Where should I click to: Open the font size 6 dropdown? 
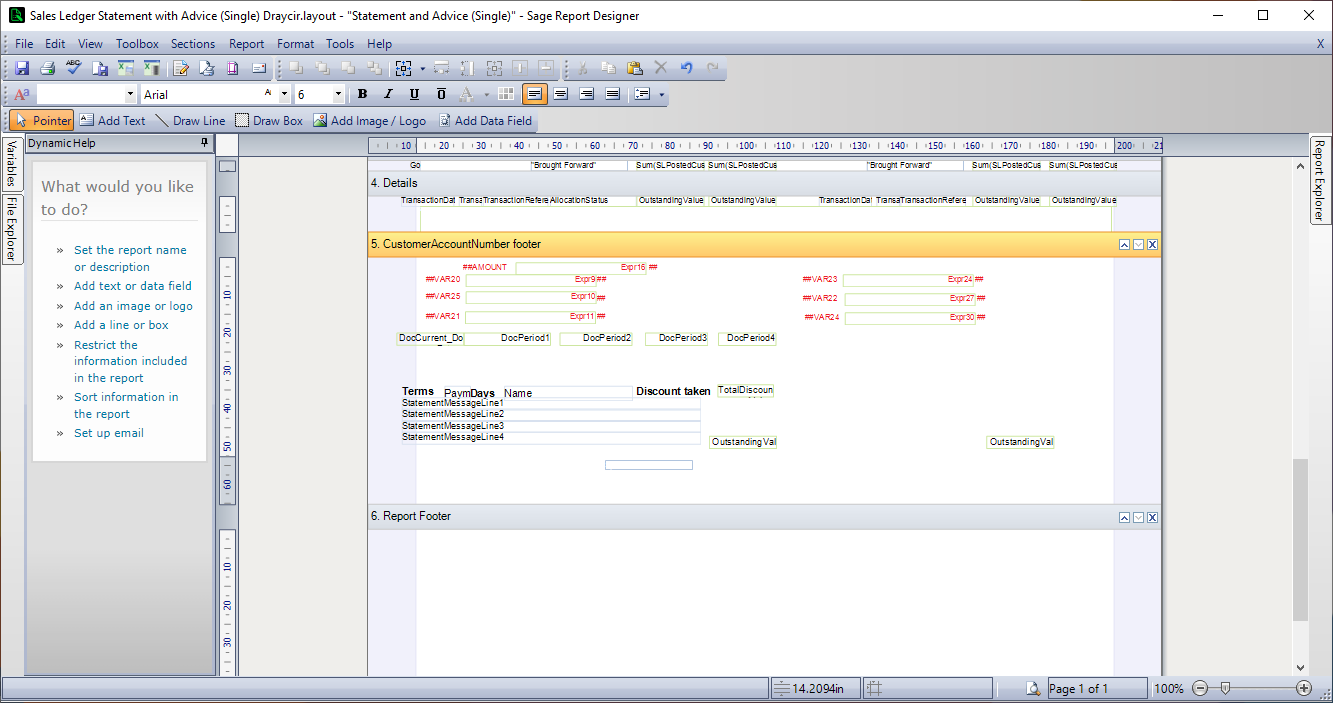tap(338, 94)
